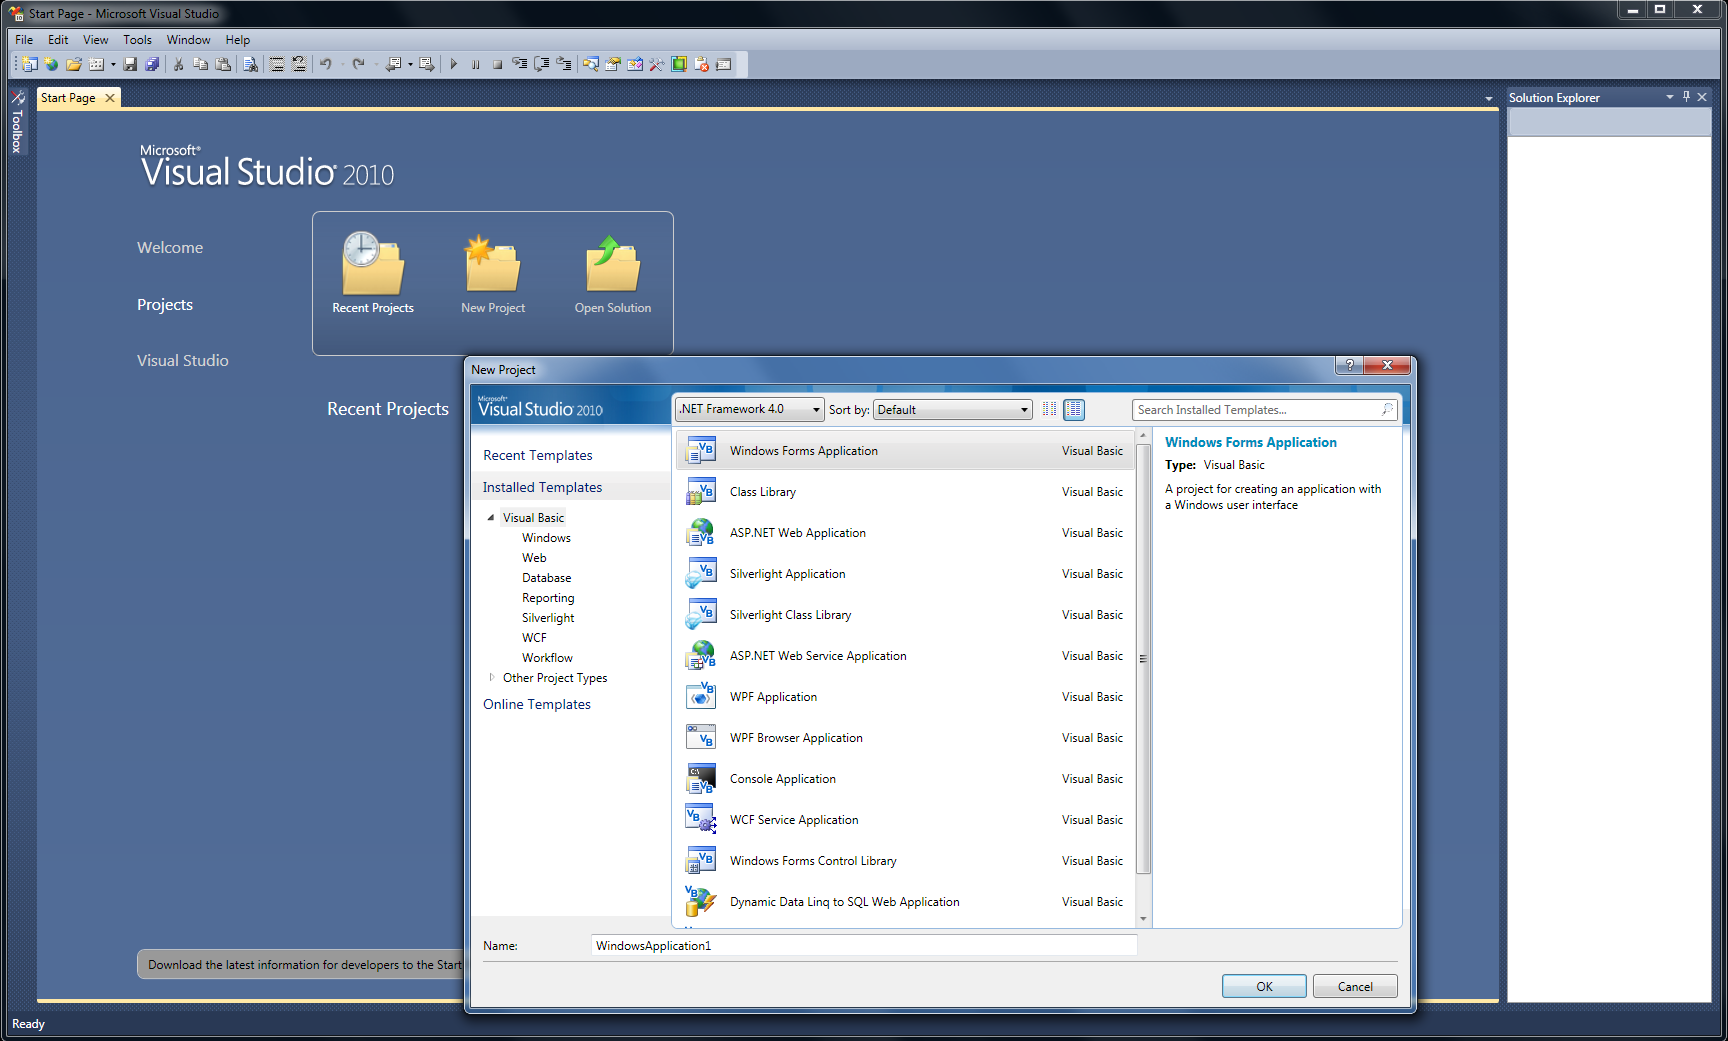
Task: Click the Find in Files toolbar icon
Action: [x=250, y=64]
